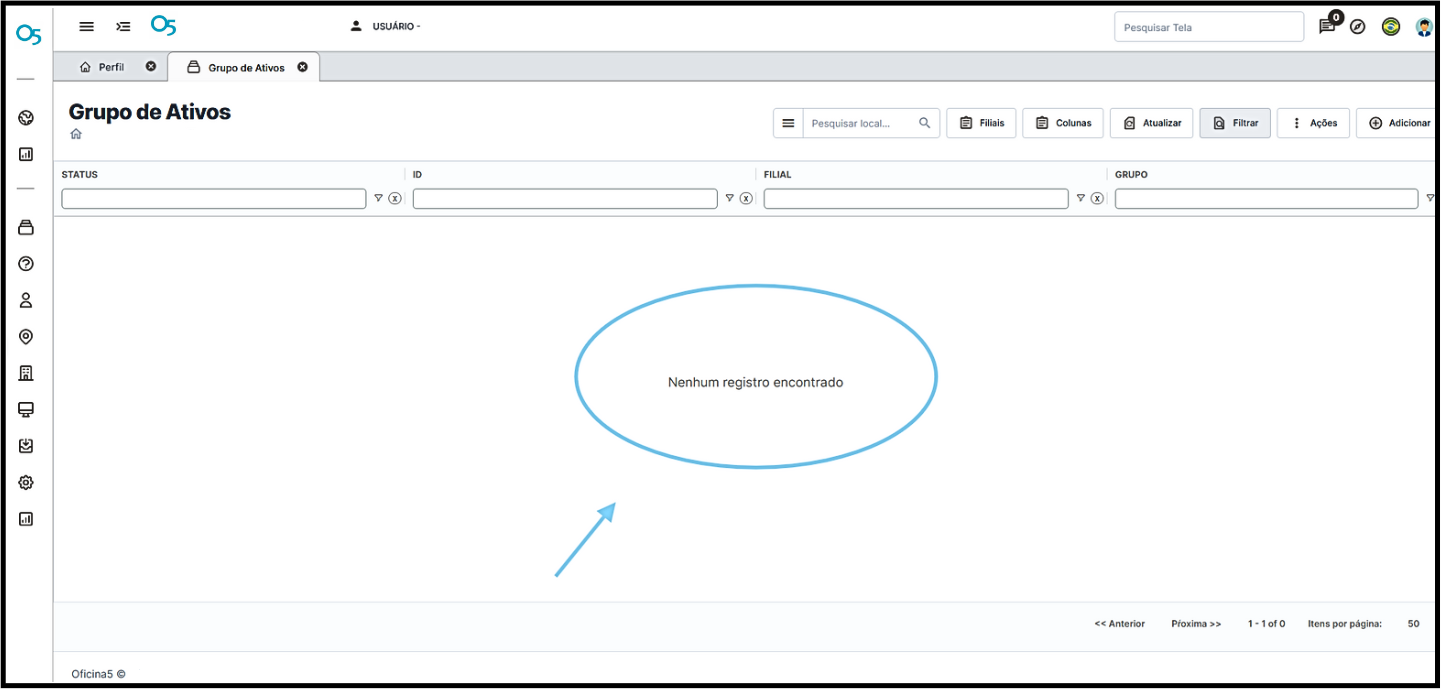Click the chat messages icon

pos(1327,27)
